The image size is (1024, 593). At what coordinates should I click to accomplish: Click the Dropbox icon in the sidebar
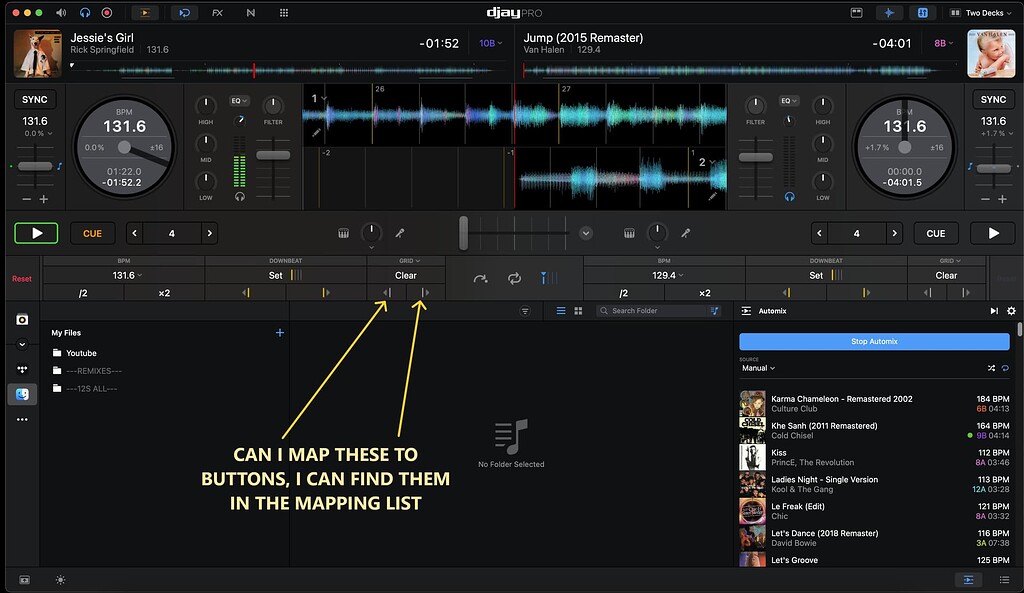pos(22,369)
